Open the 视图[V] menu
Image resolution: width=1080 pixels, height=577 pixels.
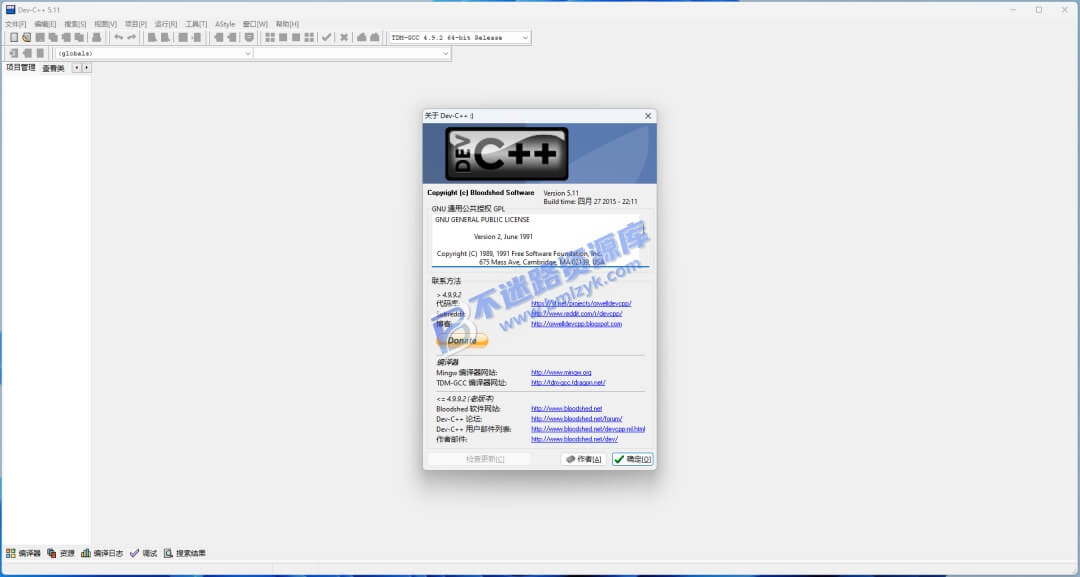(105, 24)
